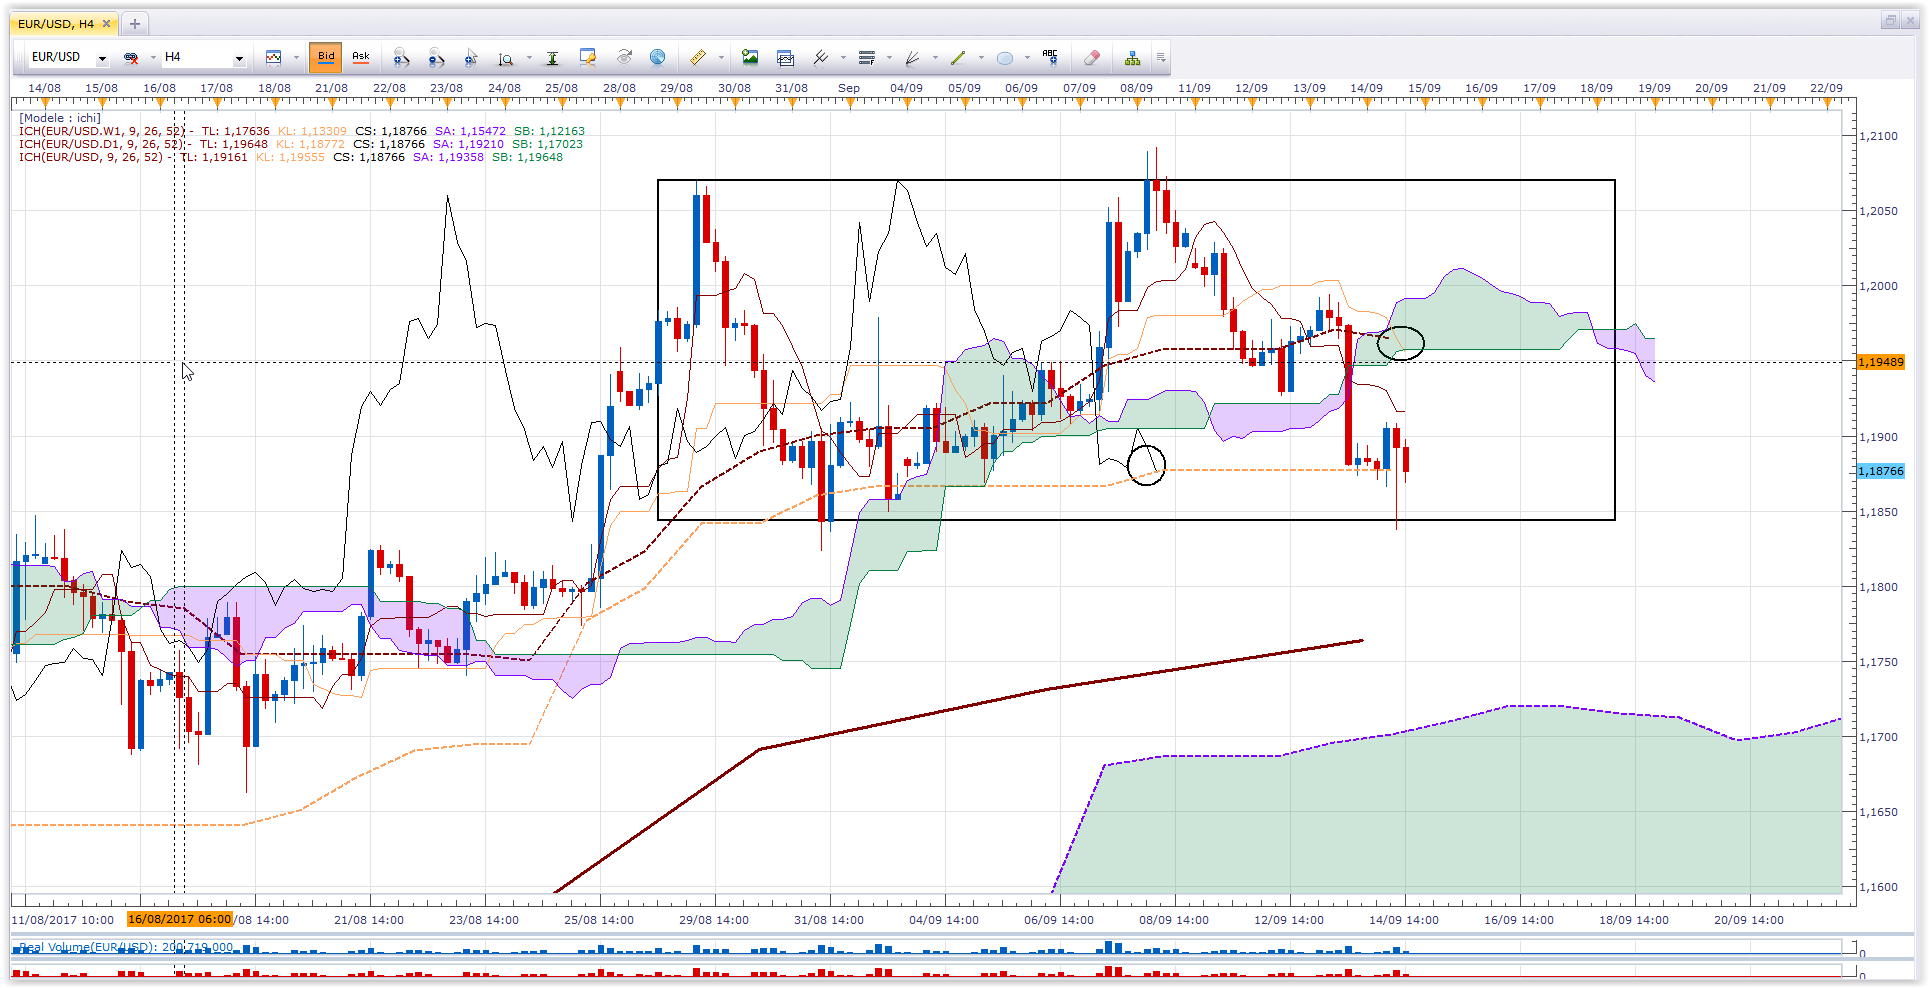Select the ellipse drawing tool
1929x988 pixels.
1005,58
